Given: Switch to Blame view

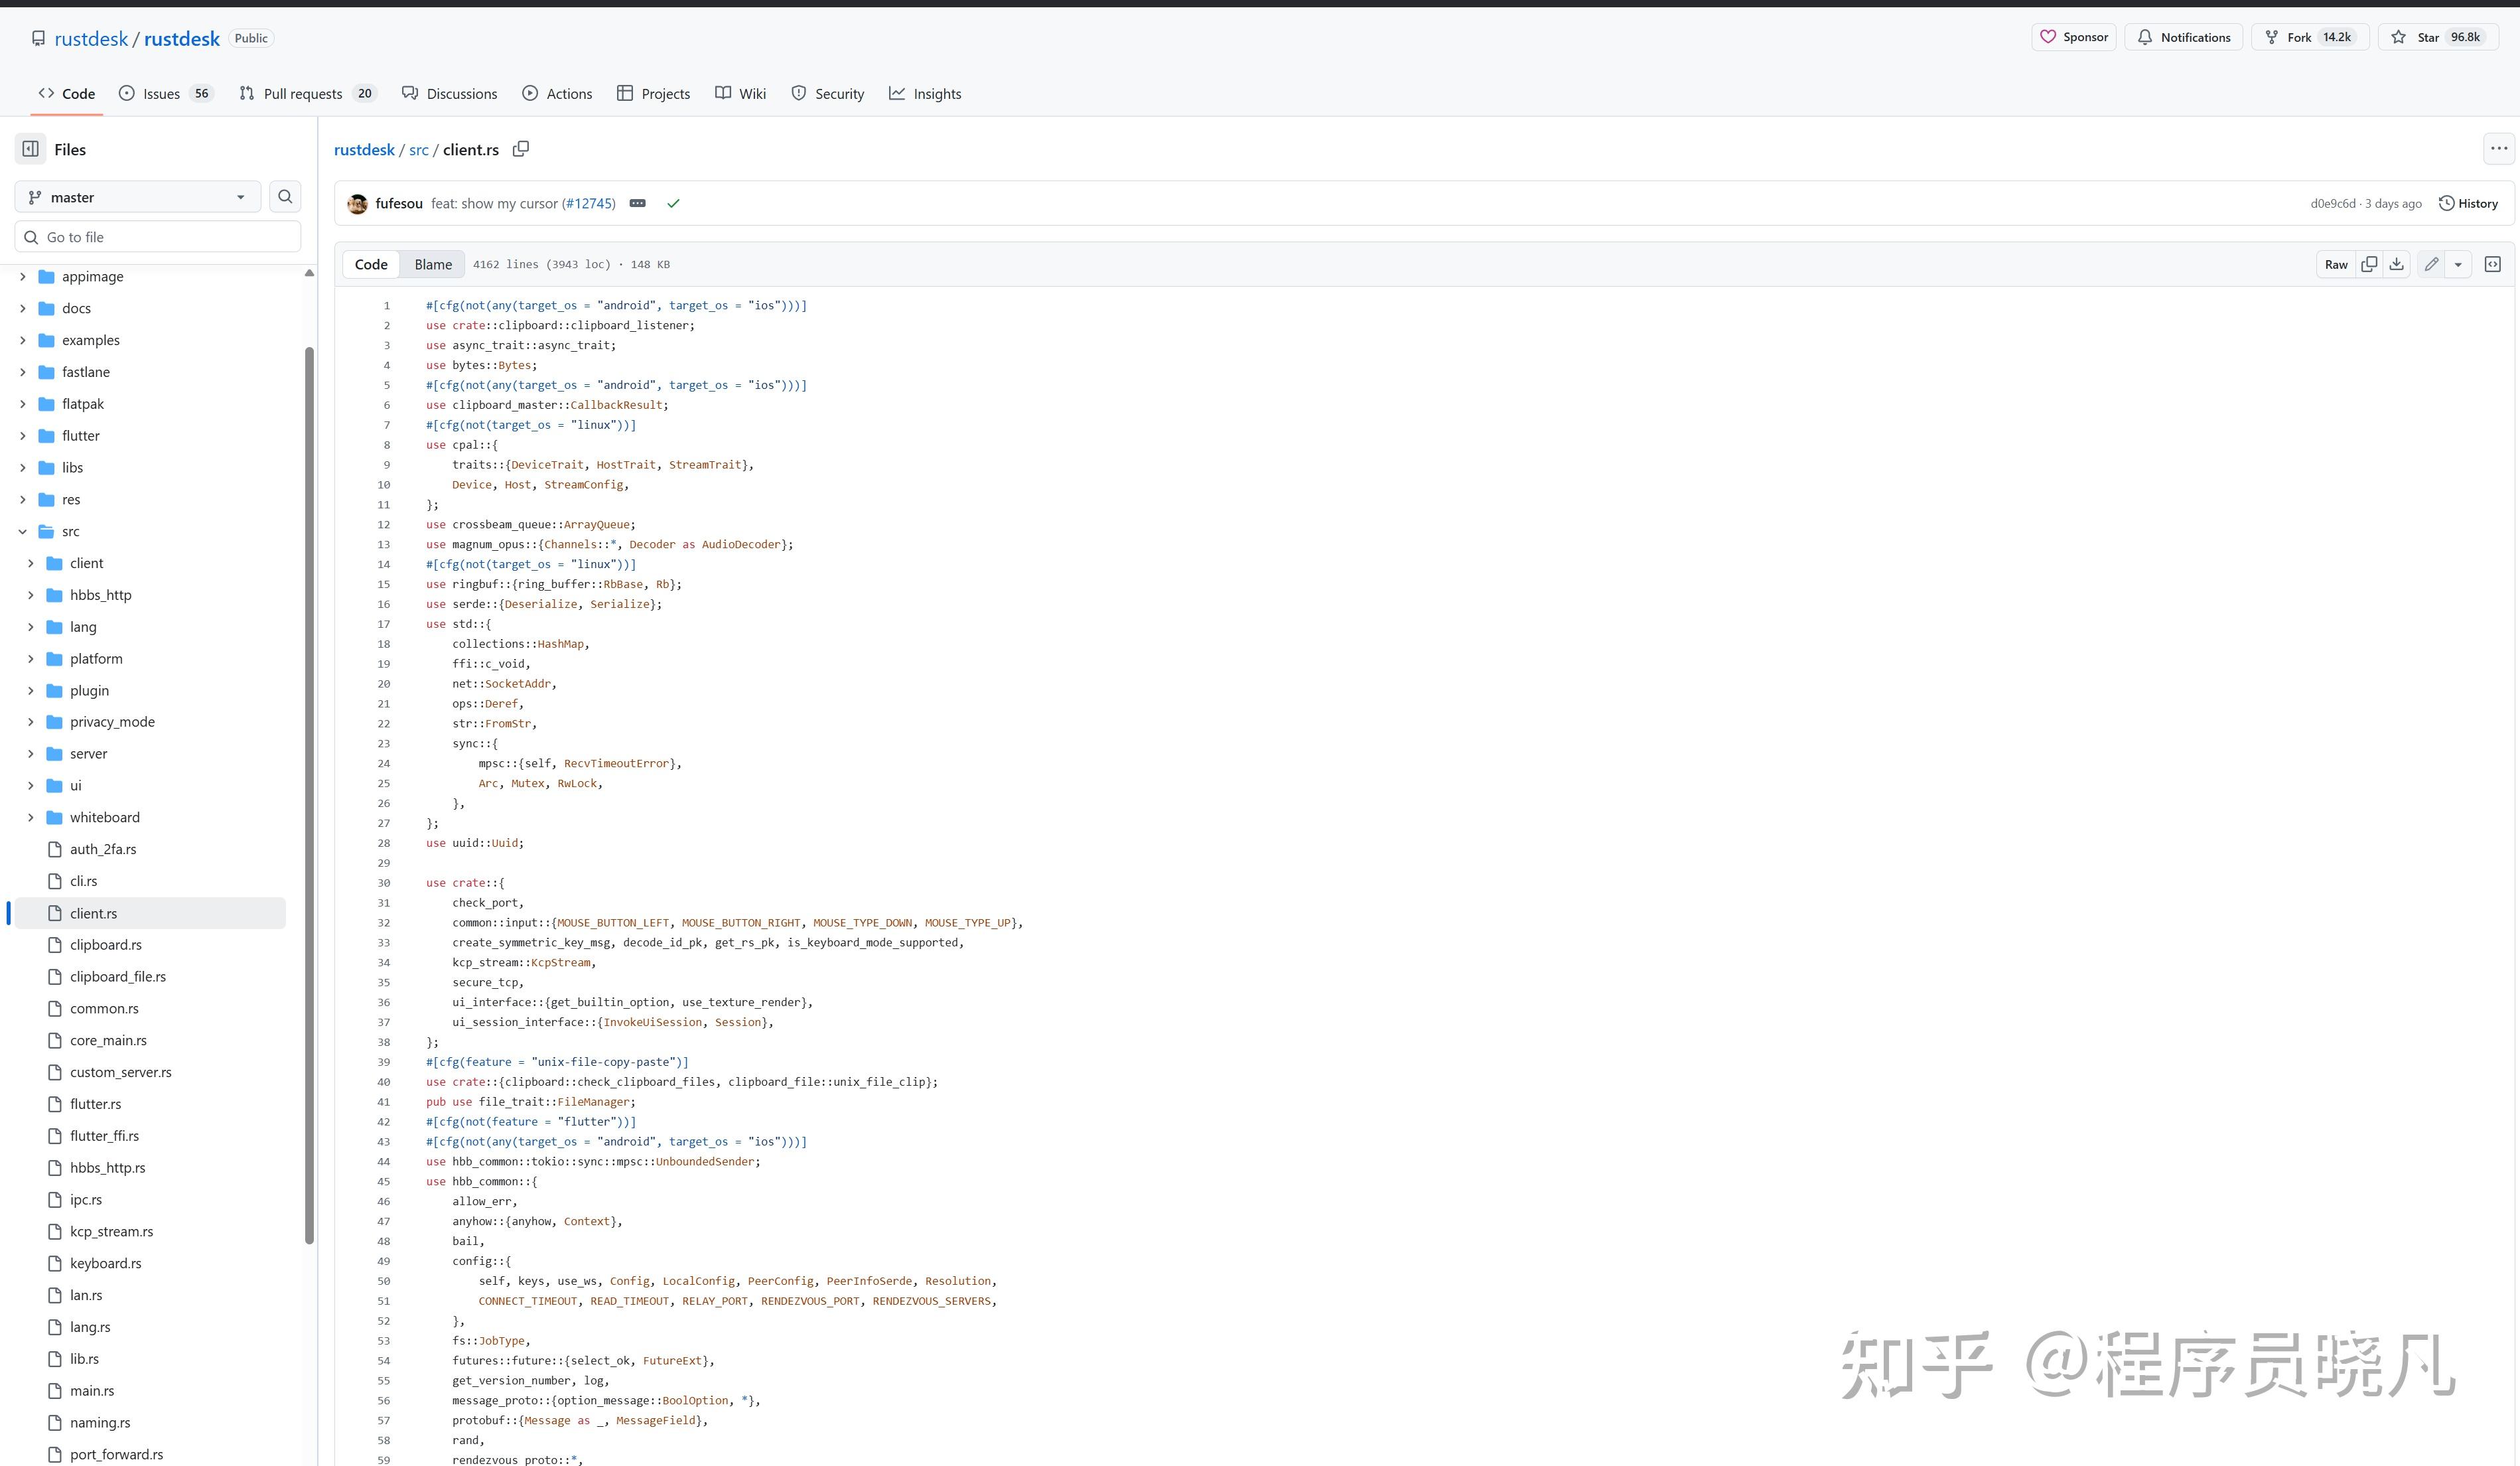Looking at the screenshot, I should point(433,264).
